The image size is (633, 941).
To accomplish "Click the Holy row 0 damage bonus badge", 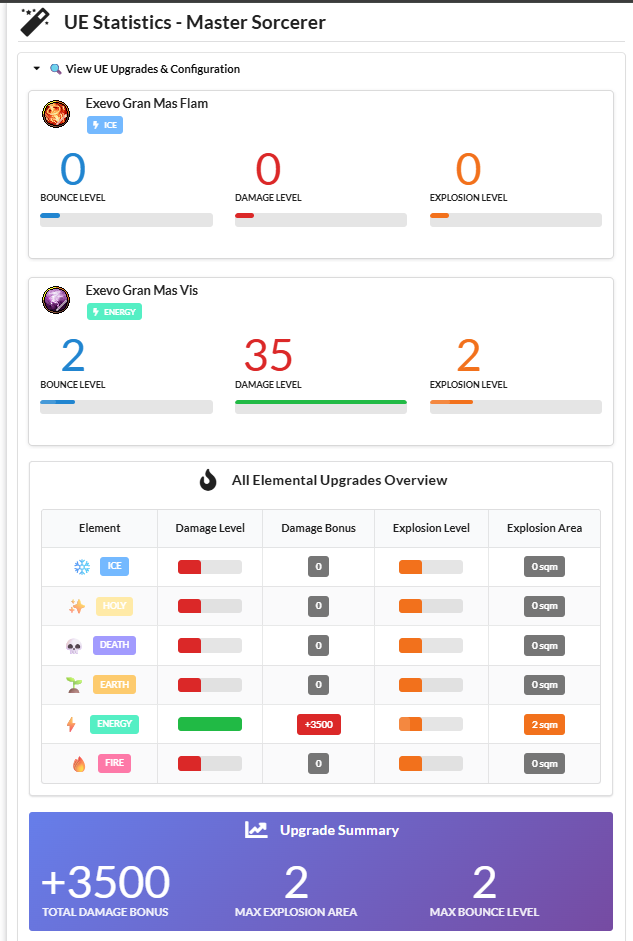I will tap(319, 606).
